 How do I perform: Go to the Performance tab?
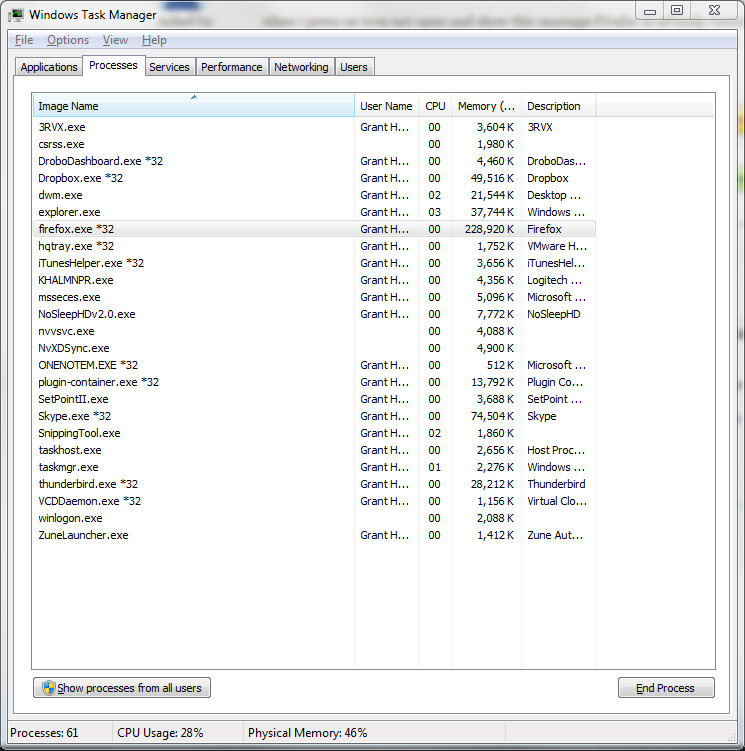(231, 67)
